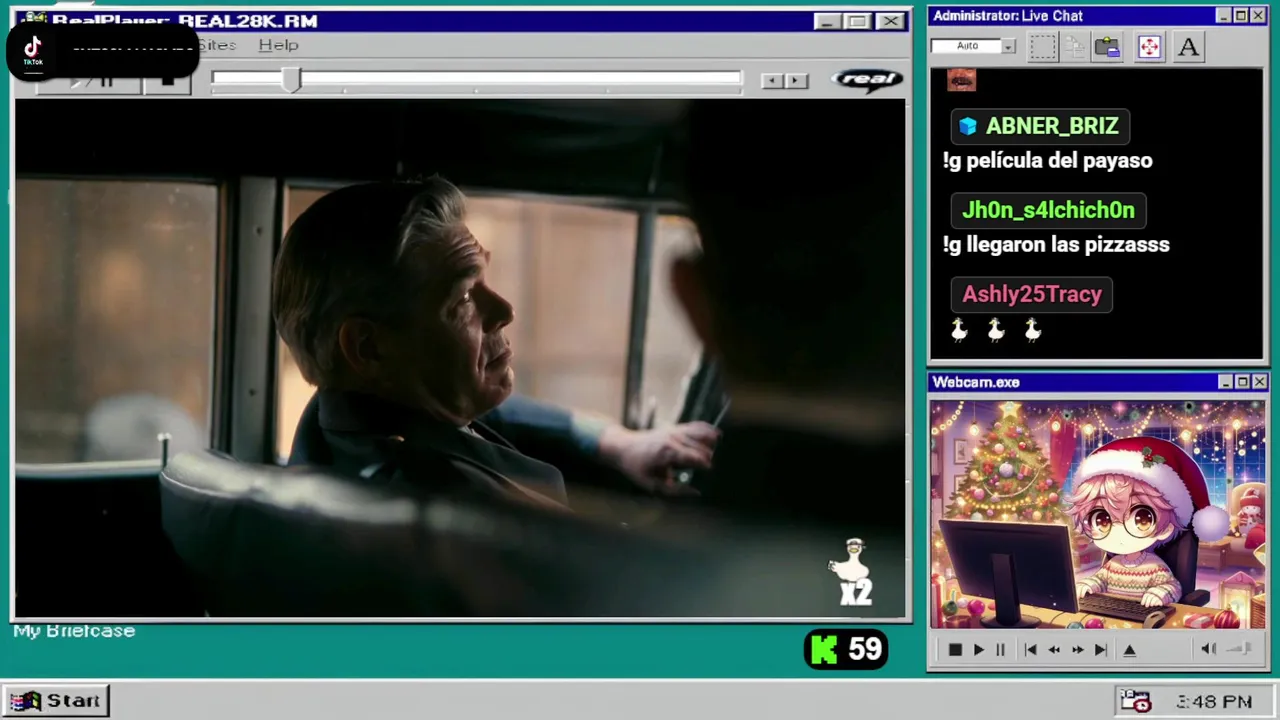Close the RealPlayer window

(x=890, y=21)
